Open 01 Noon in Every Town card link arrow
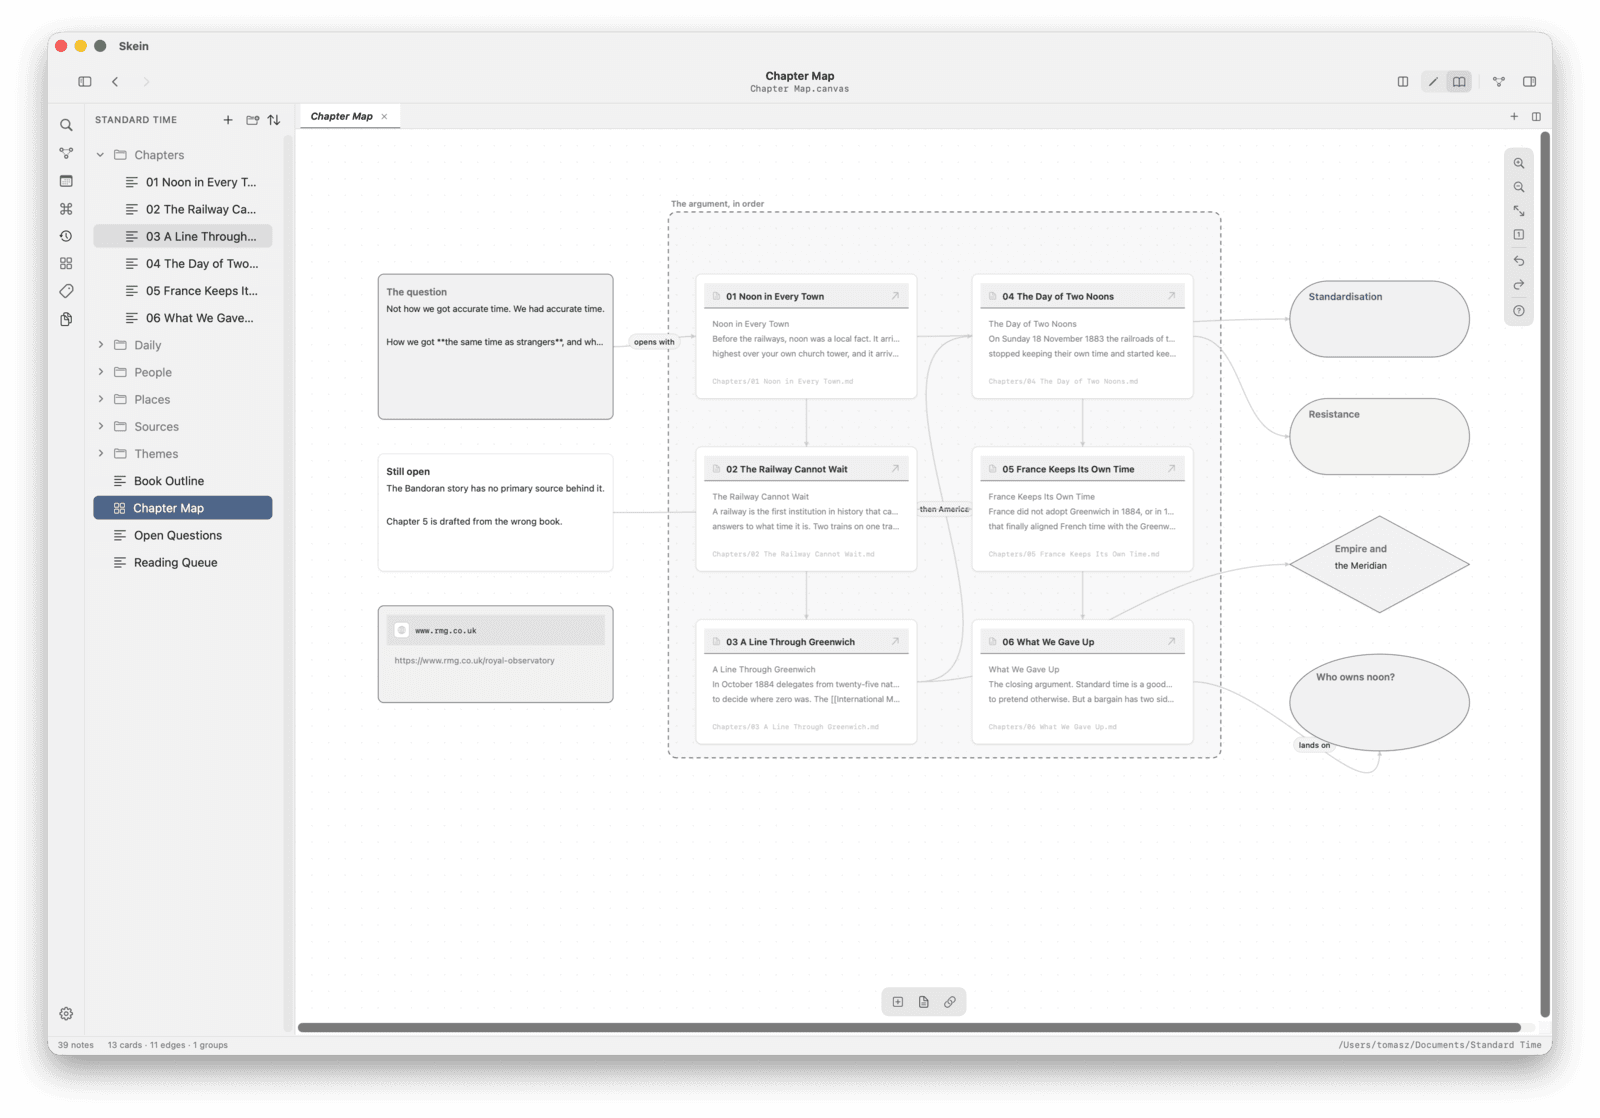Screen dimensions: 1600x1118 coord(895,296)
